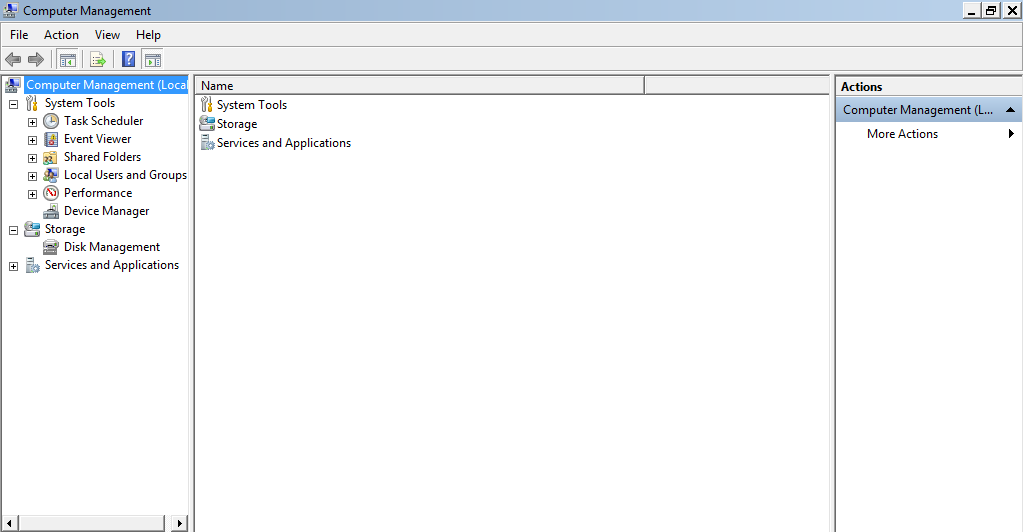Click Services and Applications text in list
1023x532 pixels.
(x=284, y=142)
